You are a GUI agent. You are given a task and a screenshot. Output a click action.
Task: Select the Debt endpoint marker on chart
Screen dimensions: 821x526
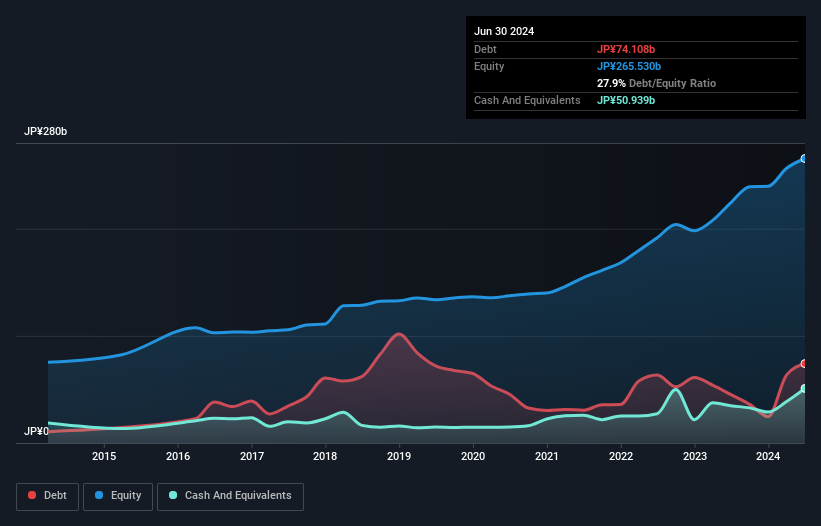point(804,364)
